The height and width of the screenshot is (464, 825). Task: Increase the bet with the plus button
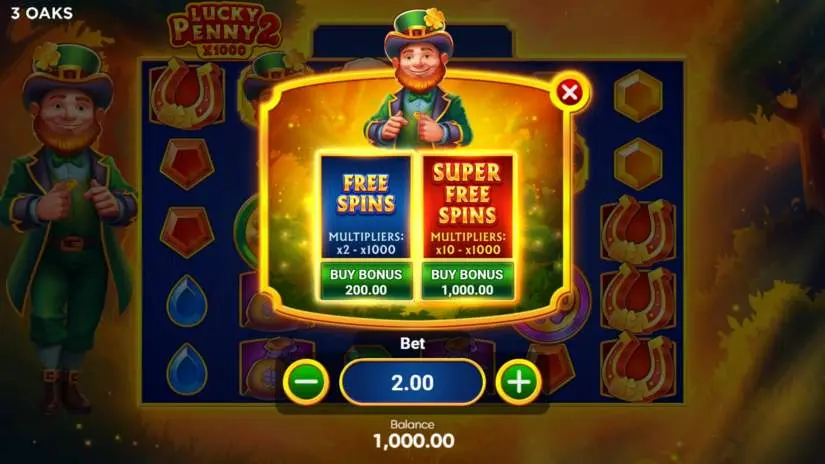coord(519,382)
